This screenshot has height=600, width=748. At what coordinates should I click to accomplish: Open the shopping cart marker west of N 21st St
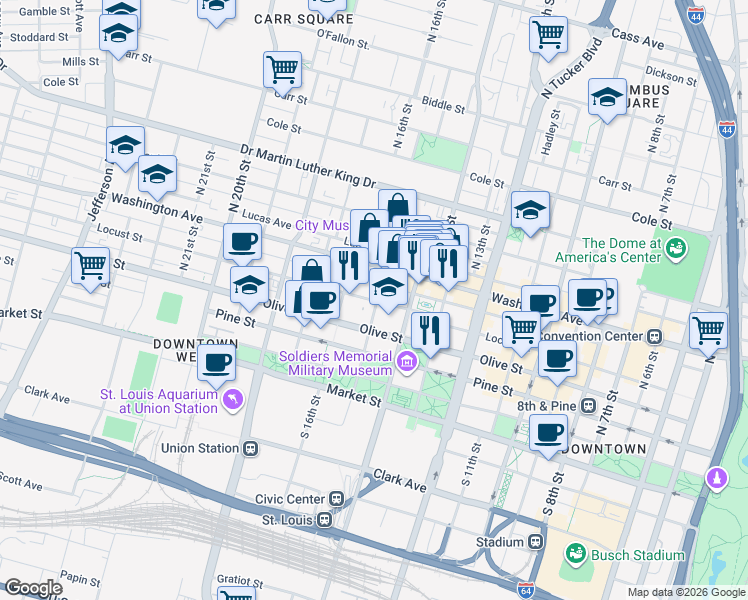tap(91, 268)
